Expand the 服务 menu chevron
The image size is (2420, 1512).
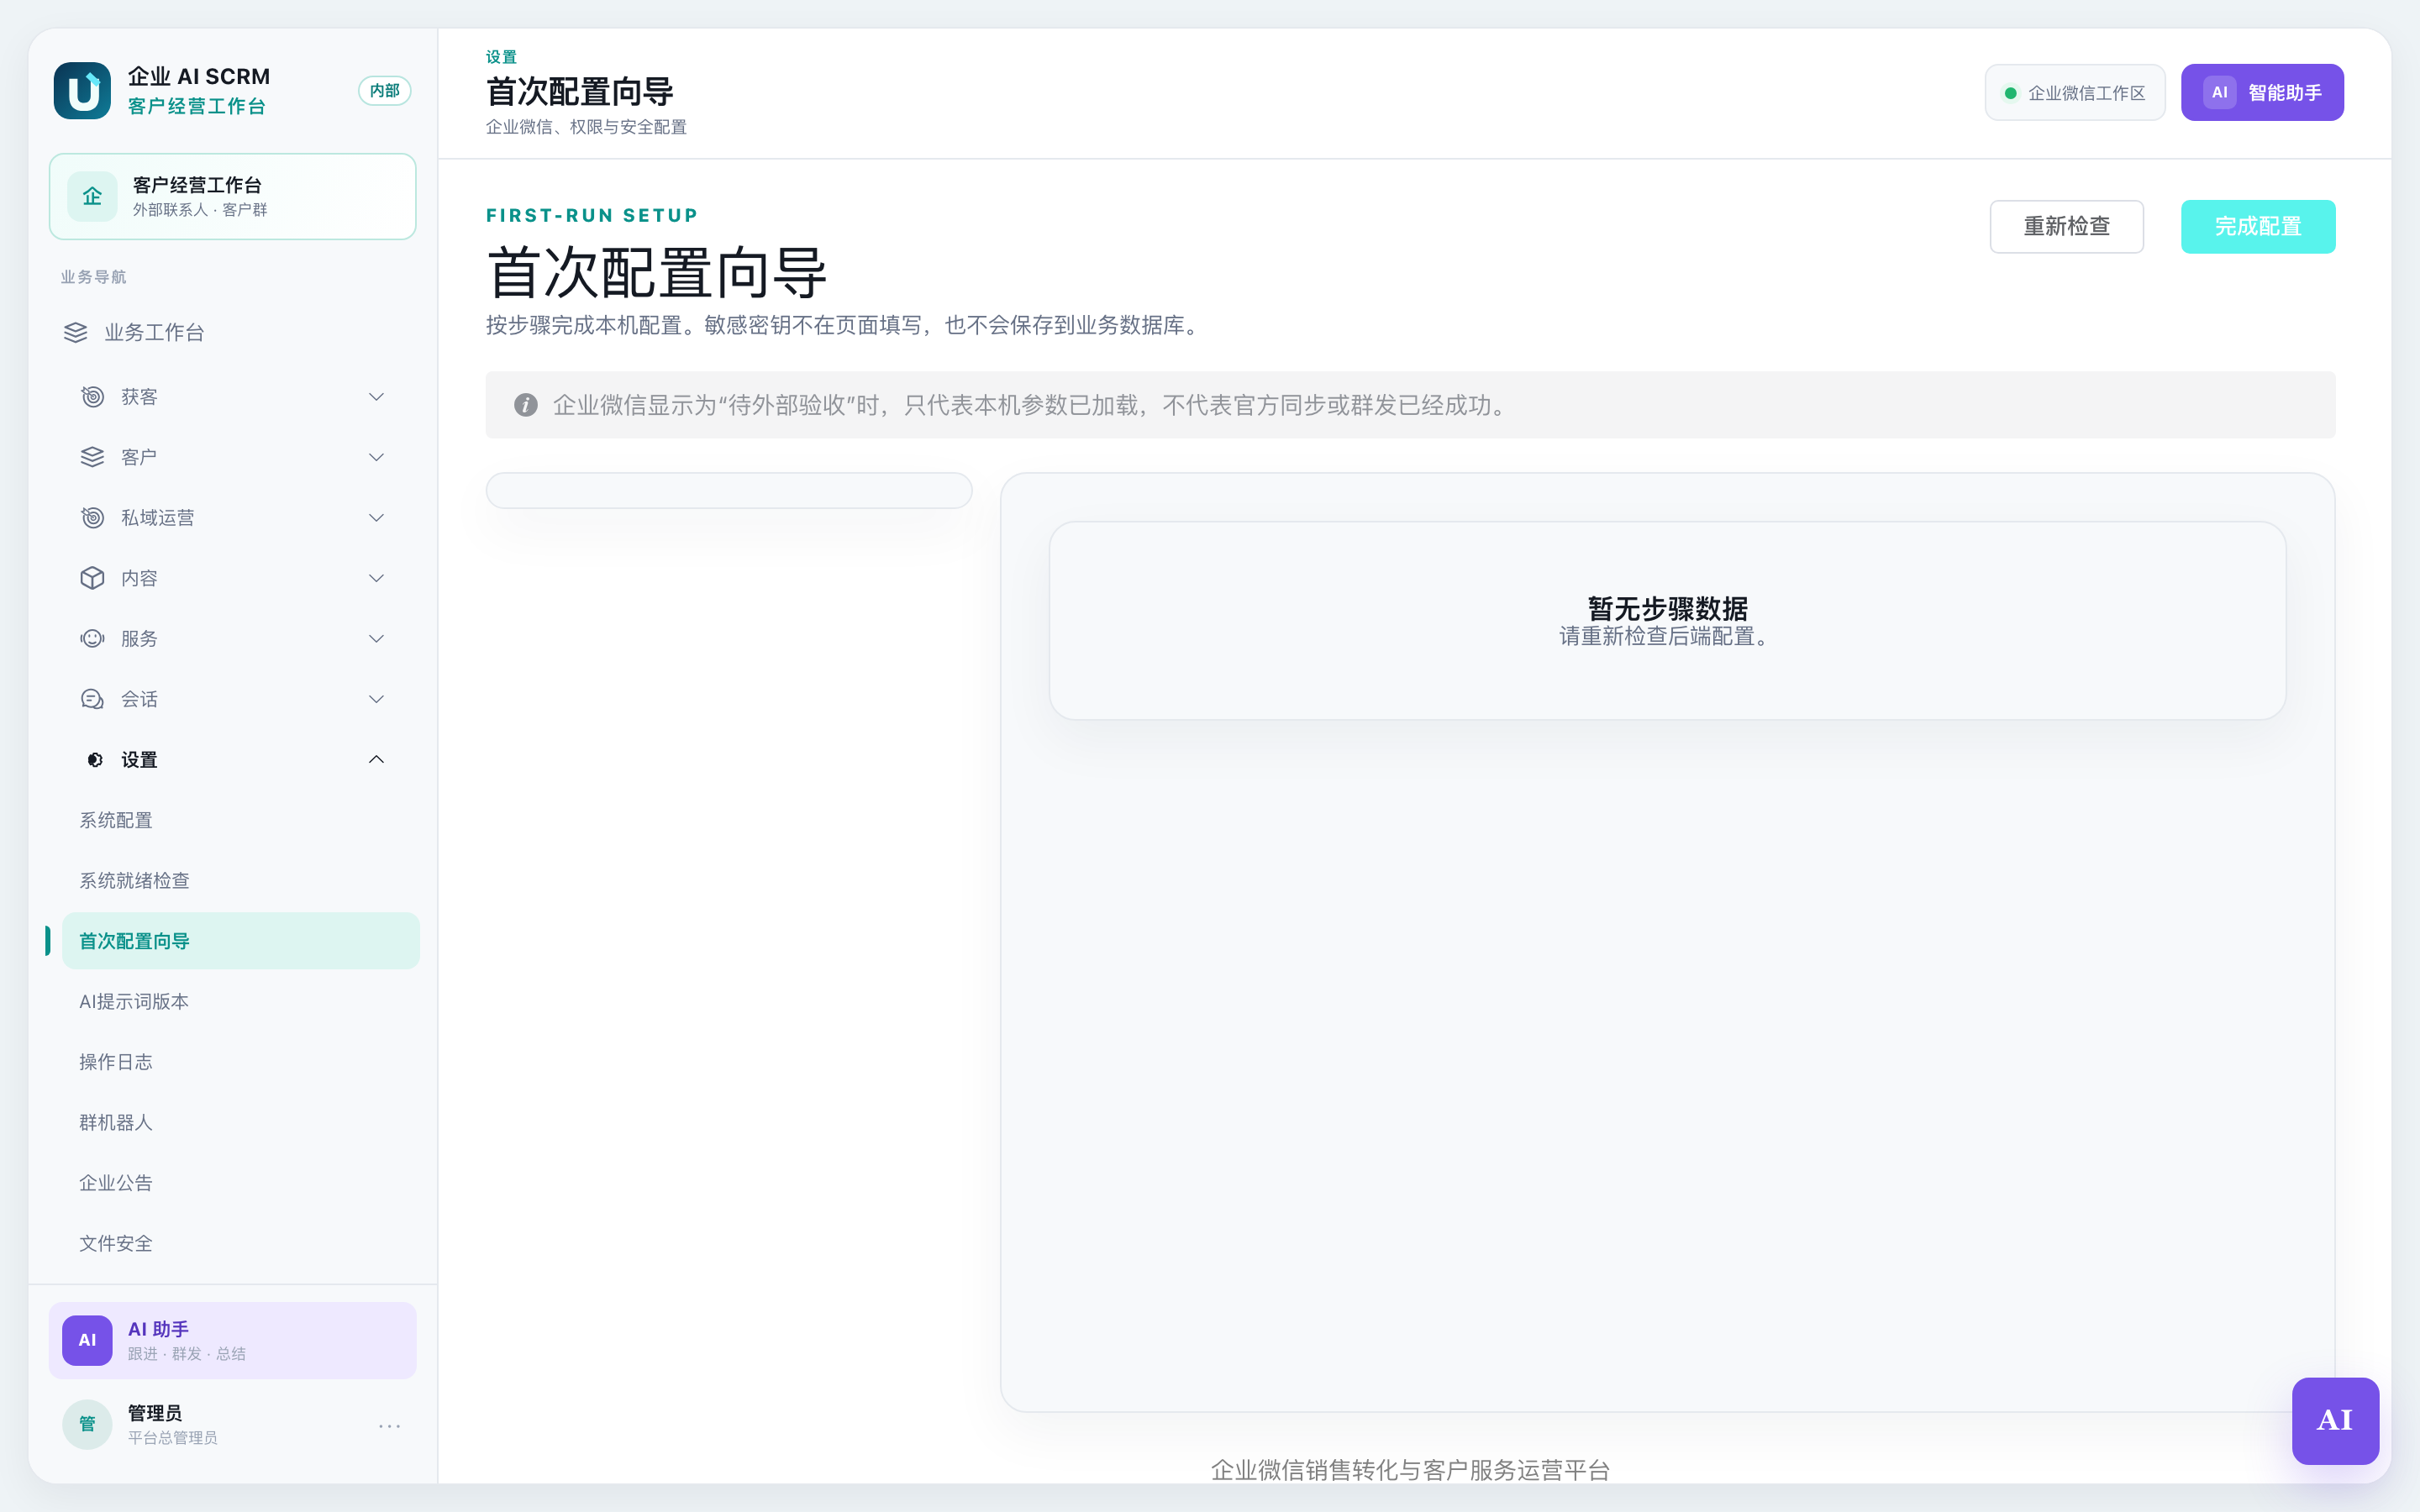point(376,639)
